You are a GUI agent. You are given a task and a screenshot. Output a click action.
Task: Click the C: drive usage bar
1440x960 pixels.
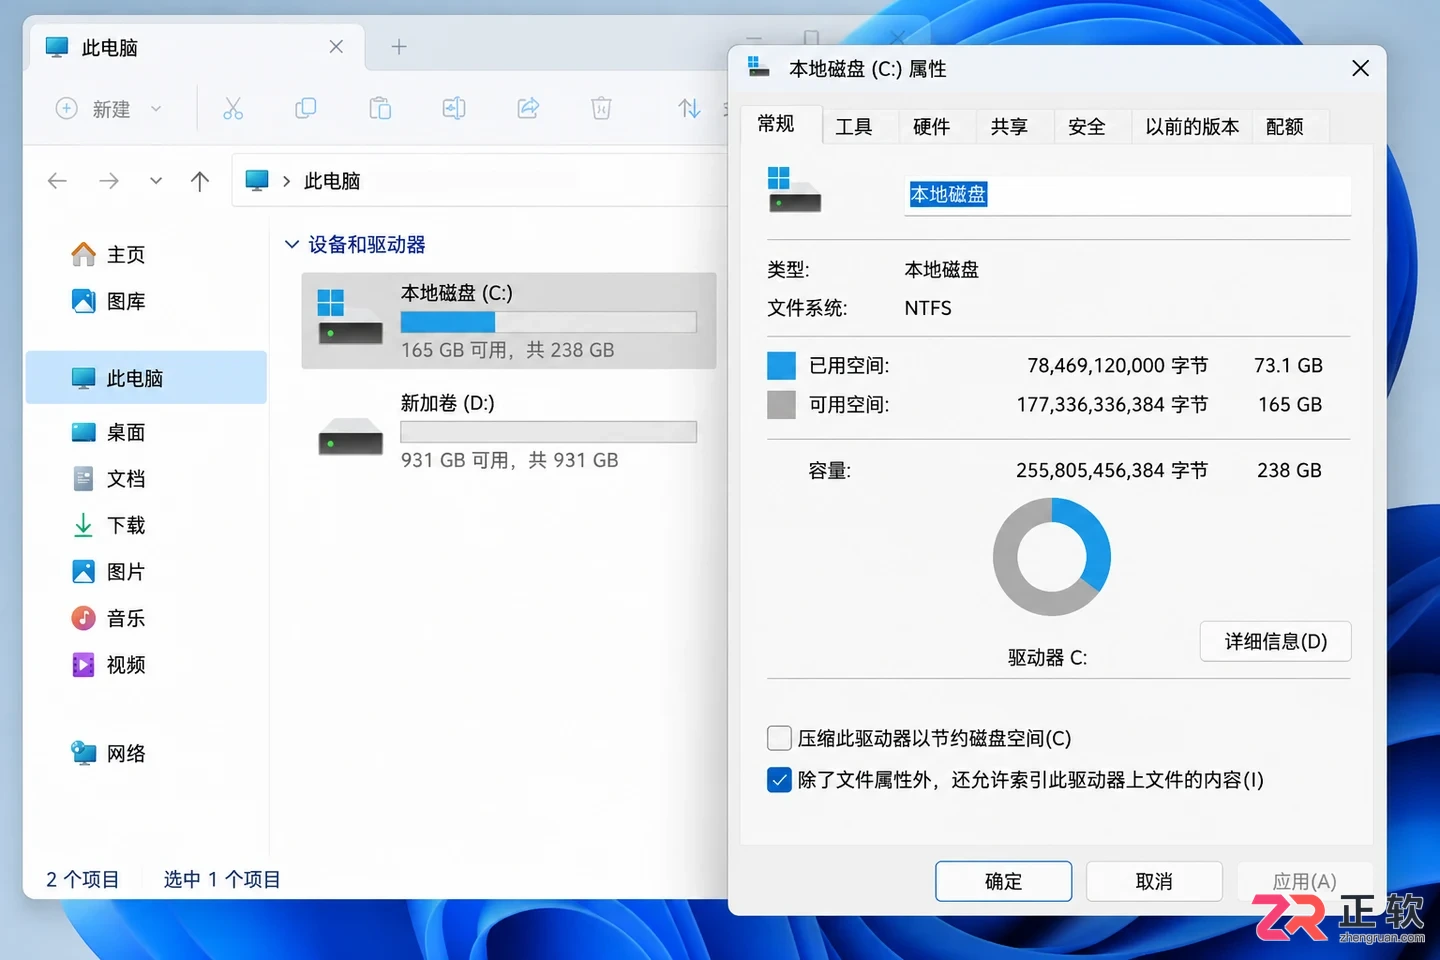[548, 322]
